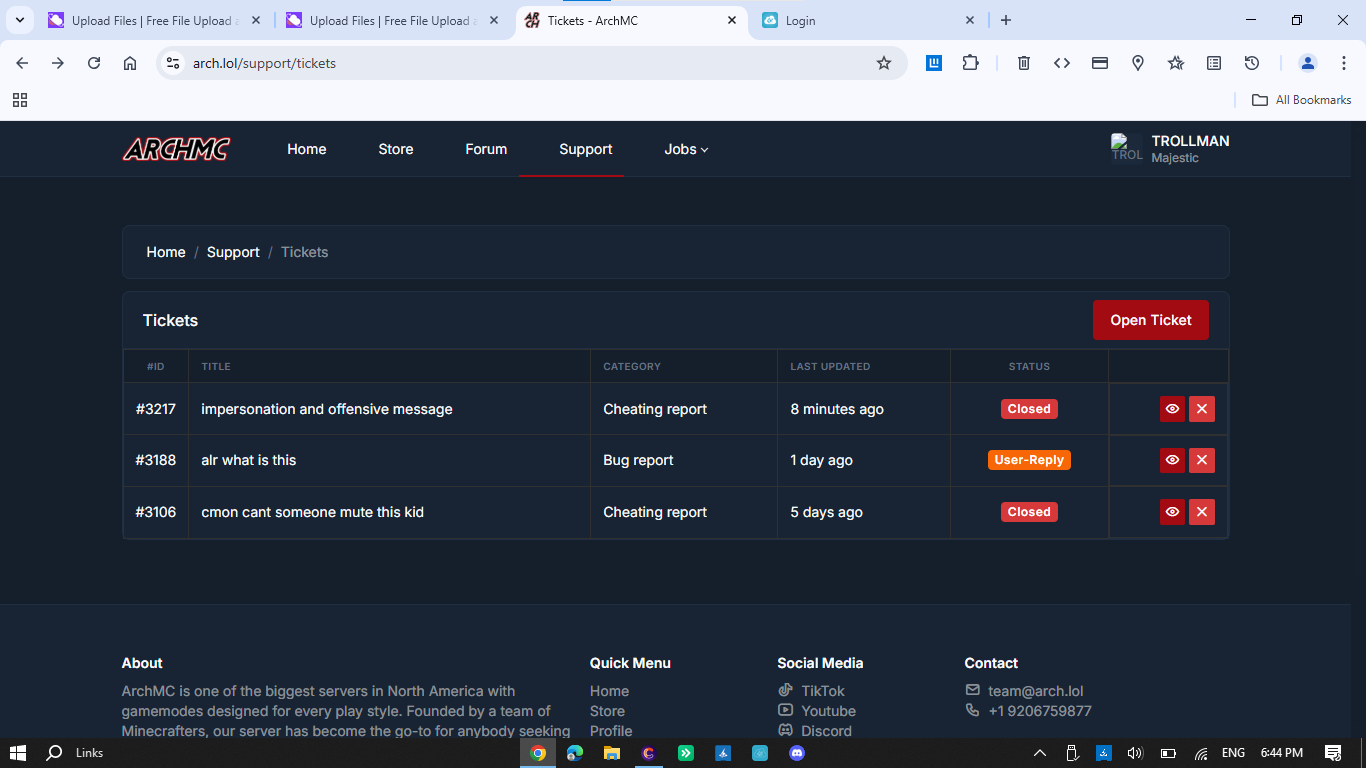Click the code brackets extension icon
Viewport: 1366px width, 768px height.
tap(1062, 63)
